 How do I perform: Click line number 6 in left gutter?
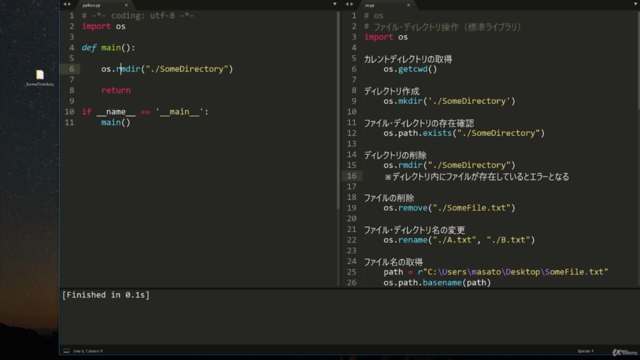(71, 69)
